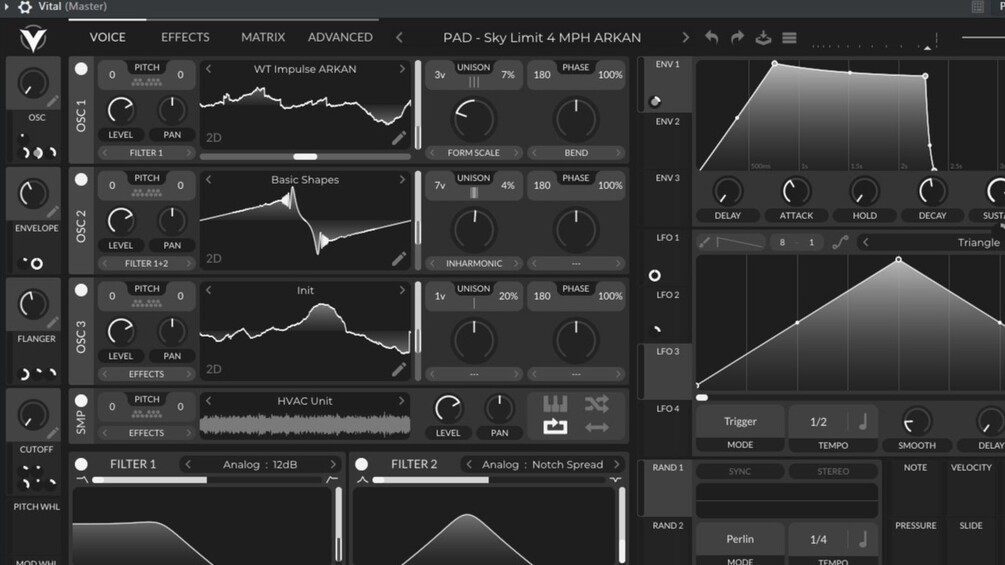Click the OSC 1 2D view label

click(214, 138)
